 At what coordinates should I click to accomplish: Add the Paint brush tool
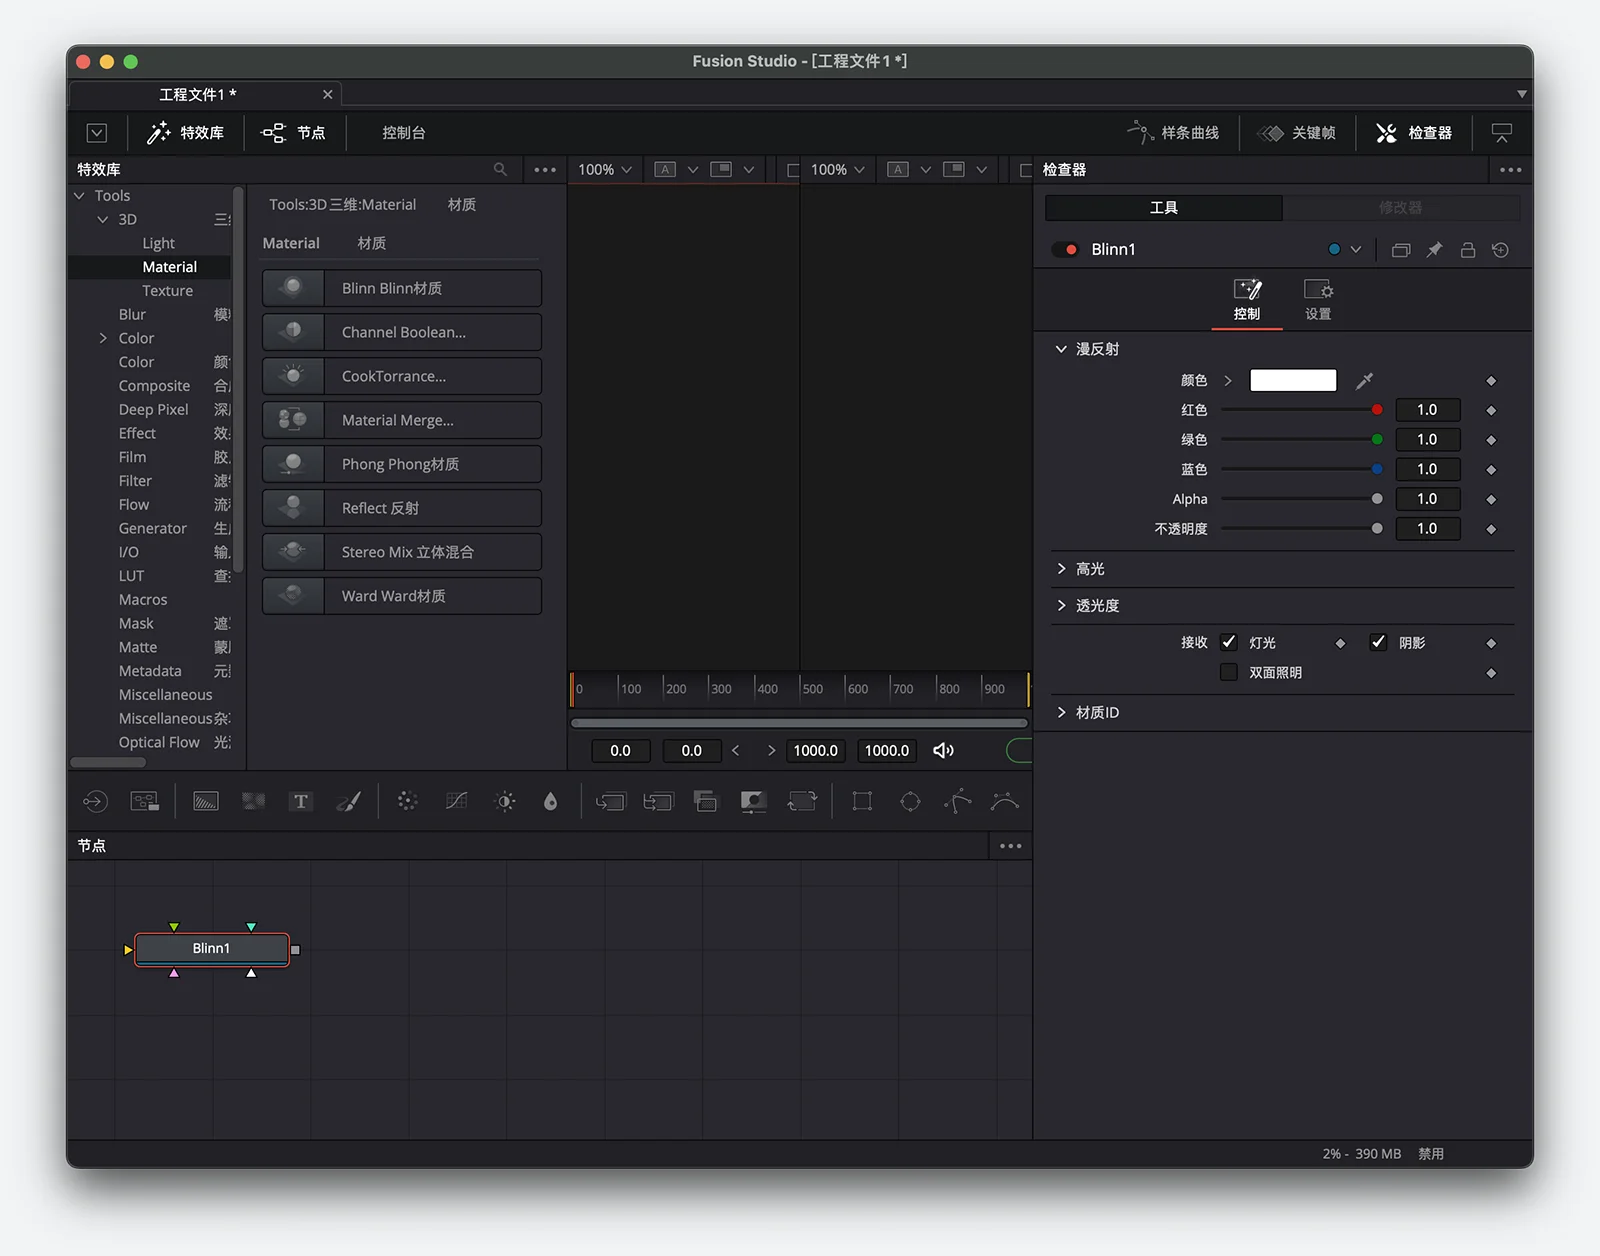point(349,802)
